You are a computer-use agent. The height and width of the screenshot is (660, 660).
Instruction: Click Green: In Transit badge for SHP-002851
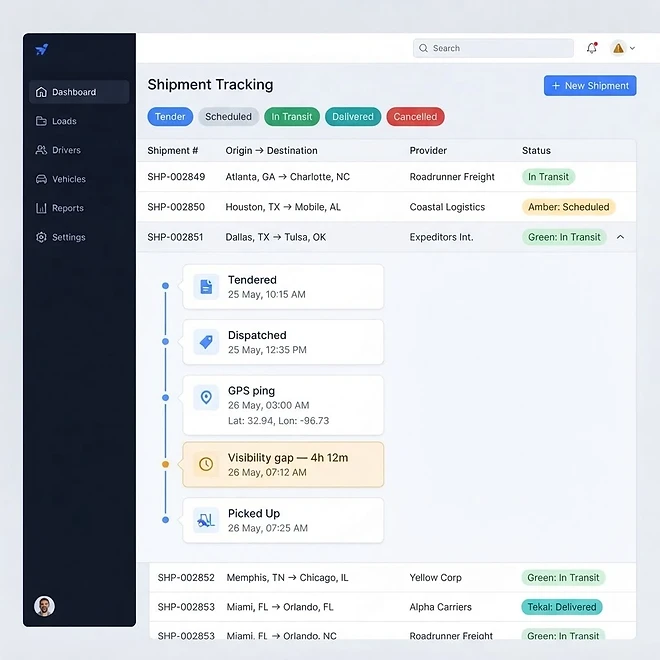pos(564,237)
